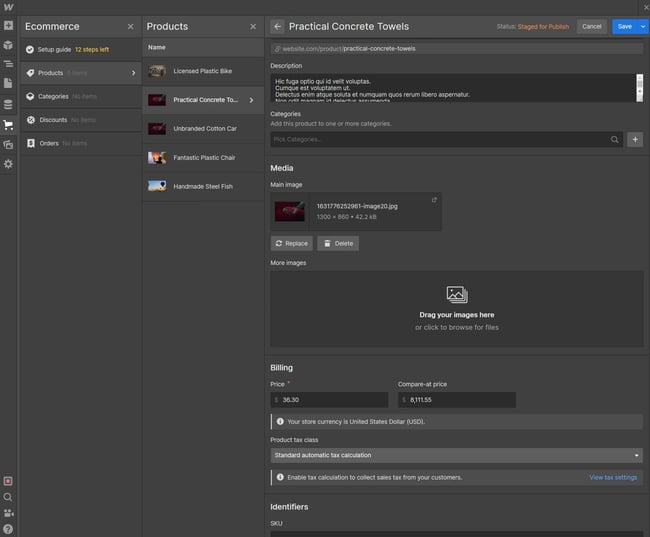This screenshot has width=650, height=537.
Task: Select Discounts in Ecommerce menu
Action: [x=53, y=120]
